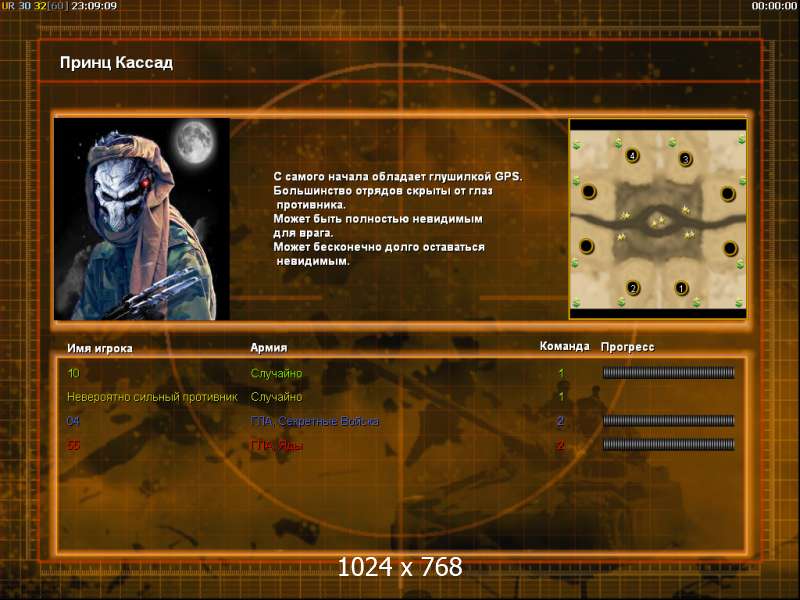Select the player name '10'

point(73,373)
